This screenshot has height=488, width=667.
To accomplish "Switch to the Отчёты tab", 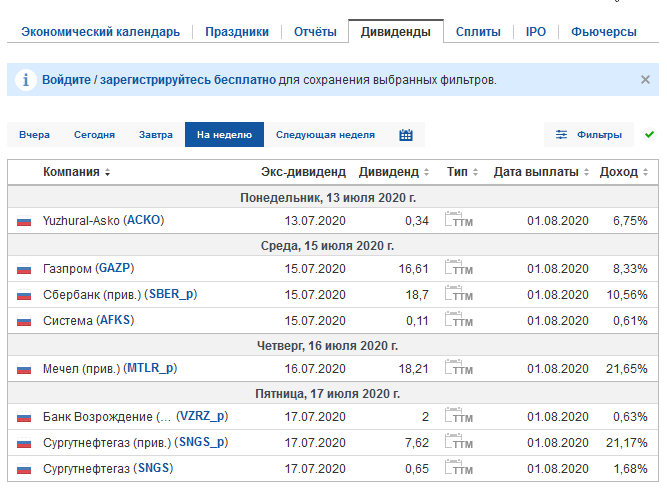I will tap(315, 32).
